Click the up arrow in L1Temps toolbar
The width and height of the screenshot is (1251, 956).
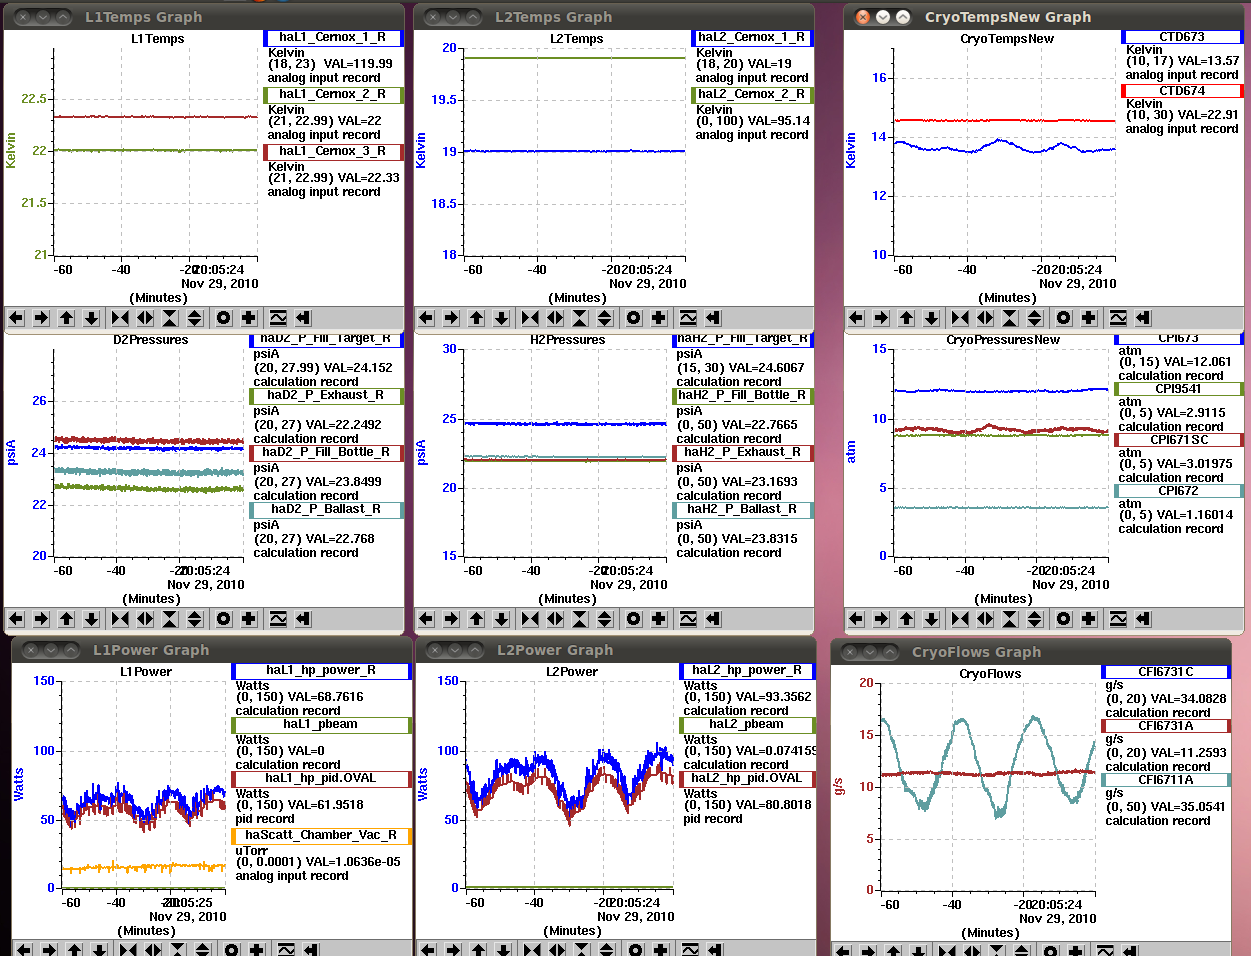[x=66, y=318]
